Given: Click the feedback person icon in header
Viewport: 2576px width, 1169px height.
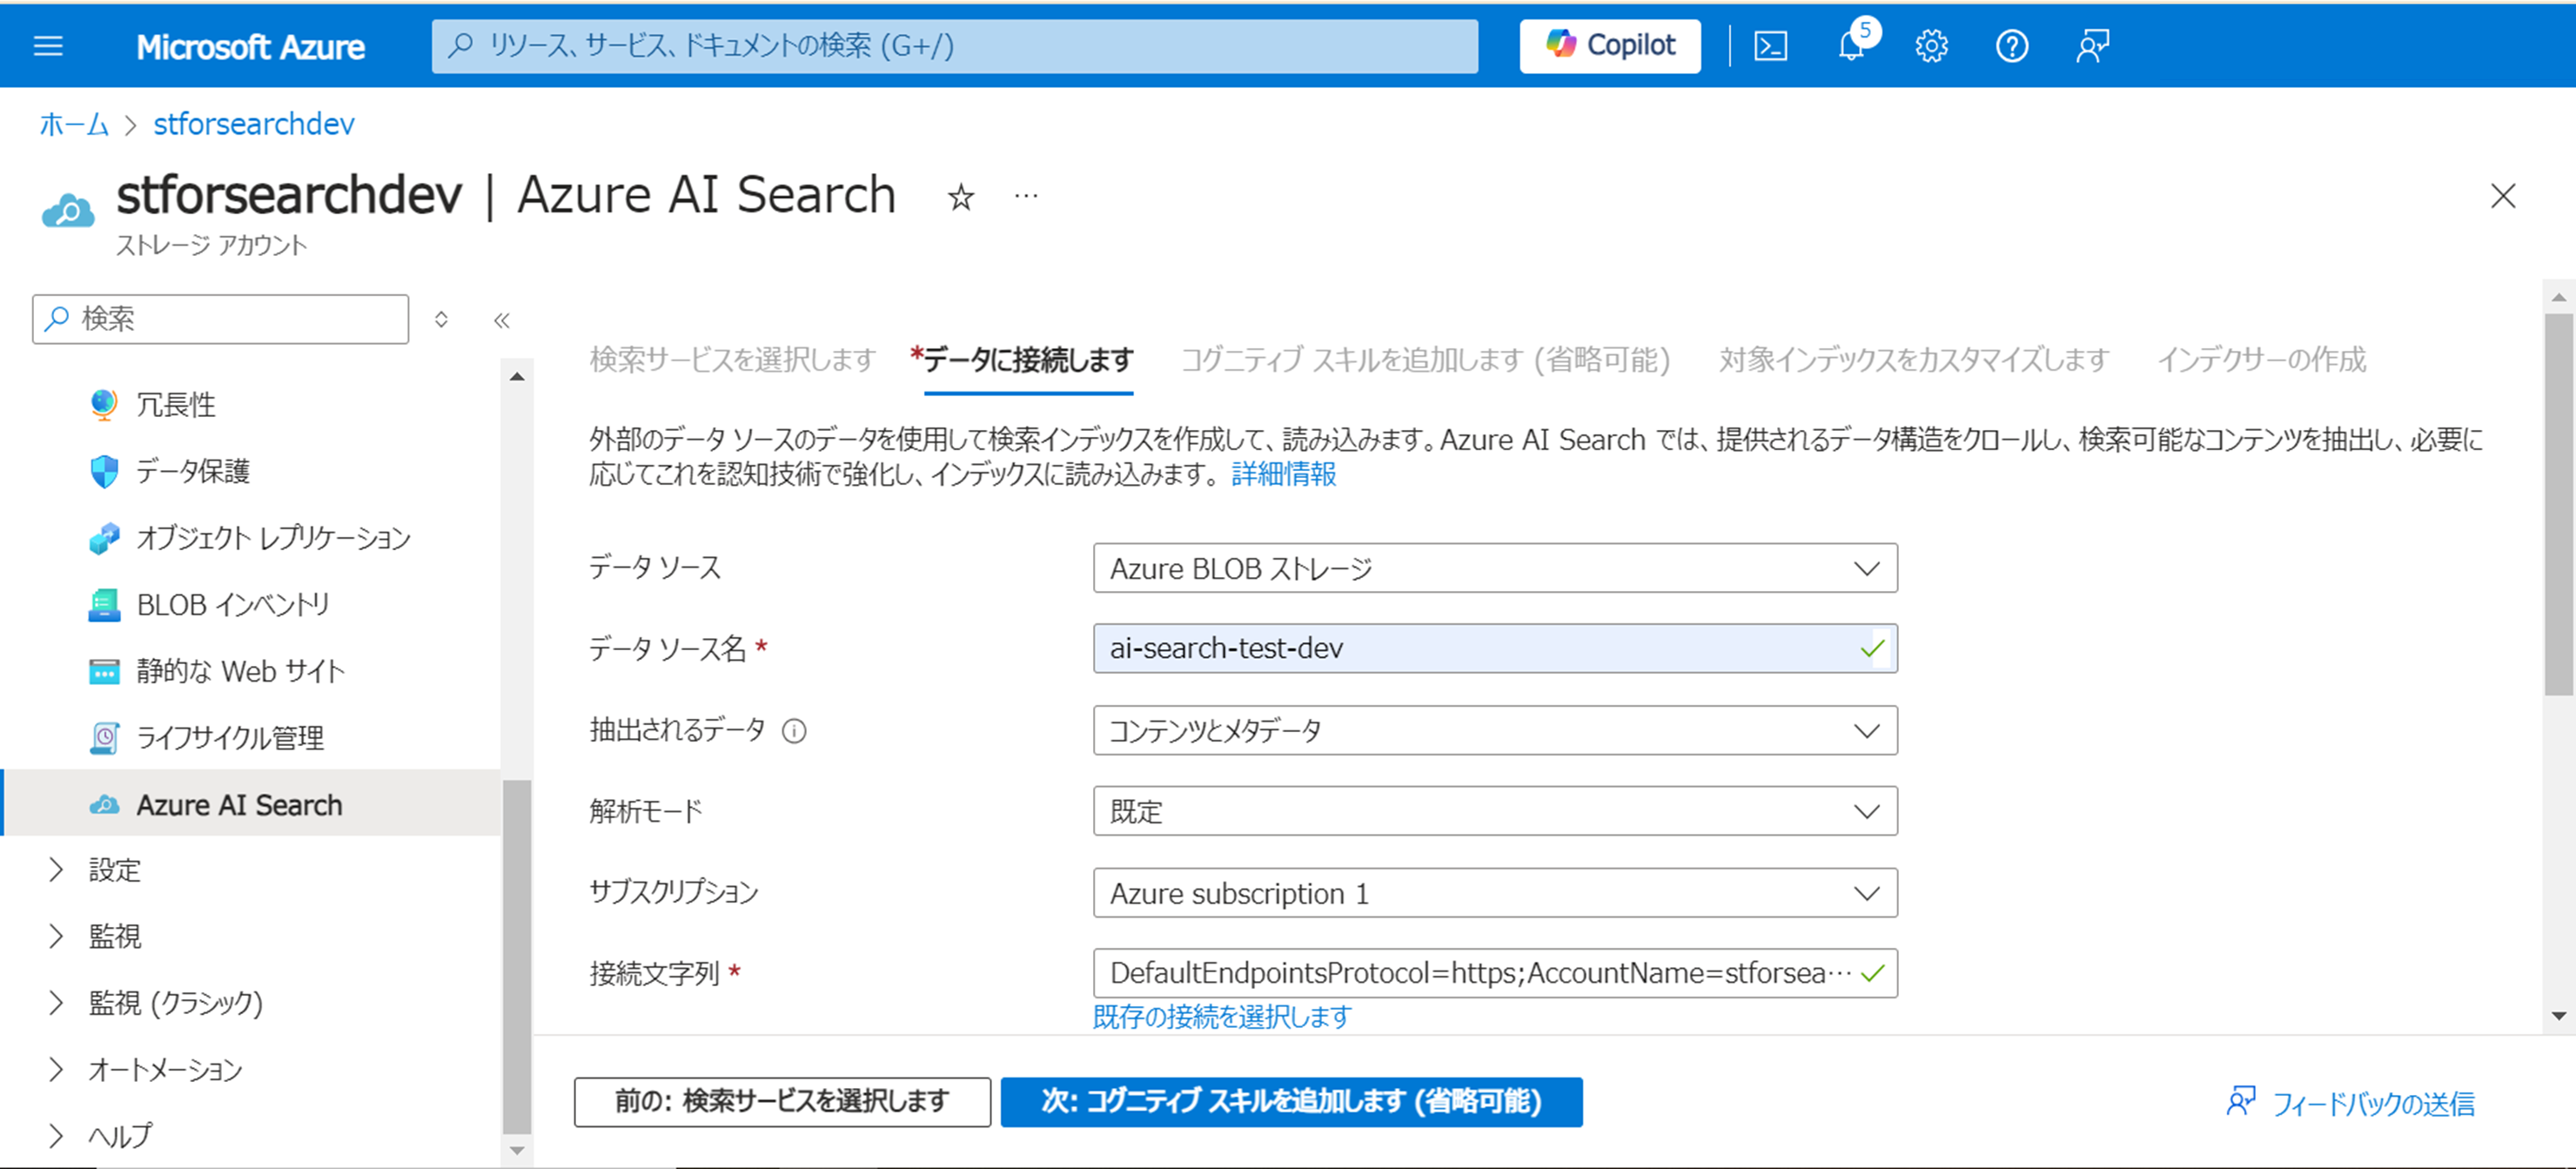Looking at the screenshot, I should pos(2092,47).
